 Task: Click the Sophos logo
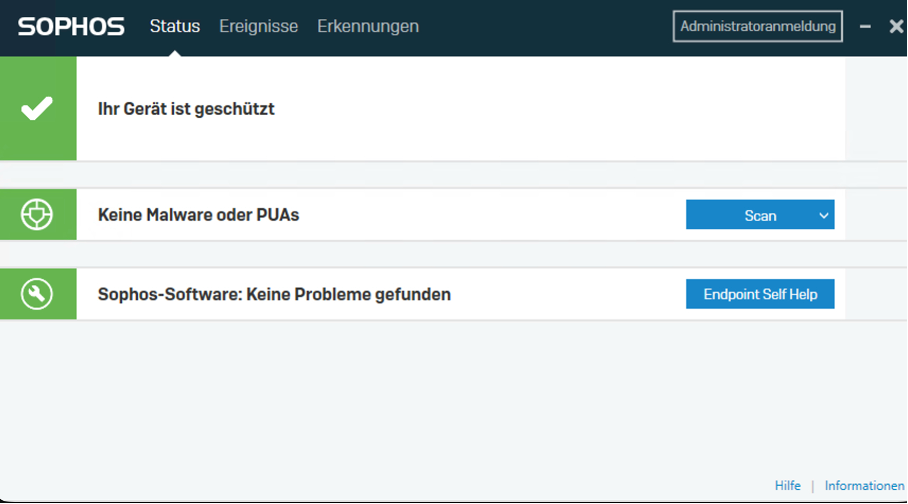[x=71, y=27]
